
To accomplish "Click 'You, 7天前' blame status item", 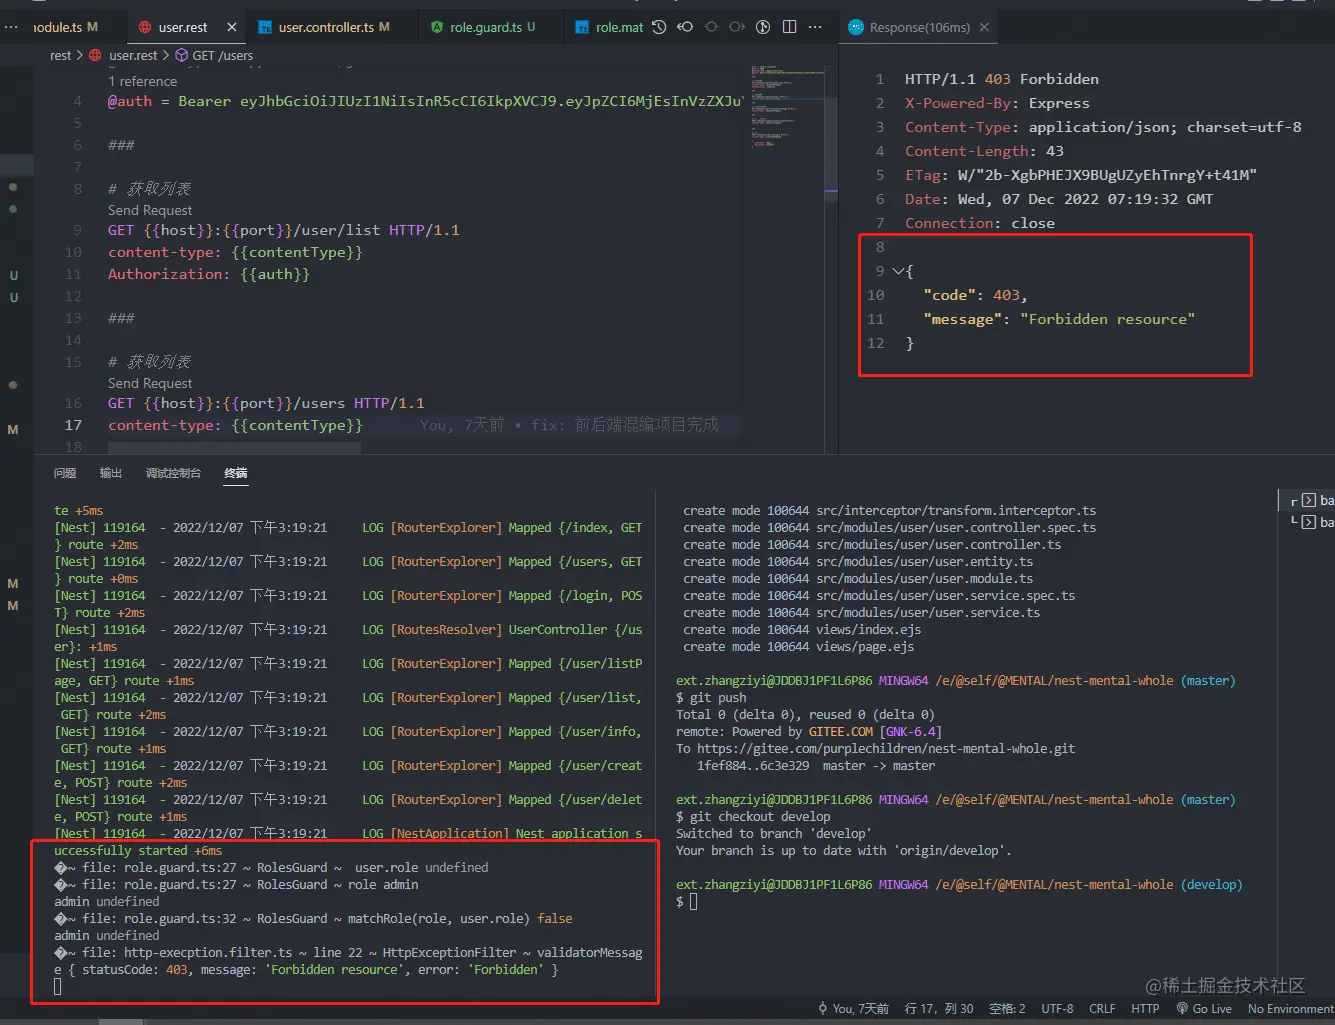I will pyautogui.click(x=860, y=1008).
